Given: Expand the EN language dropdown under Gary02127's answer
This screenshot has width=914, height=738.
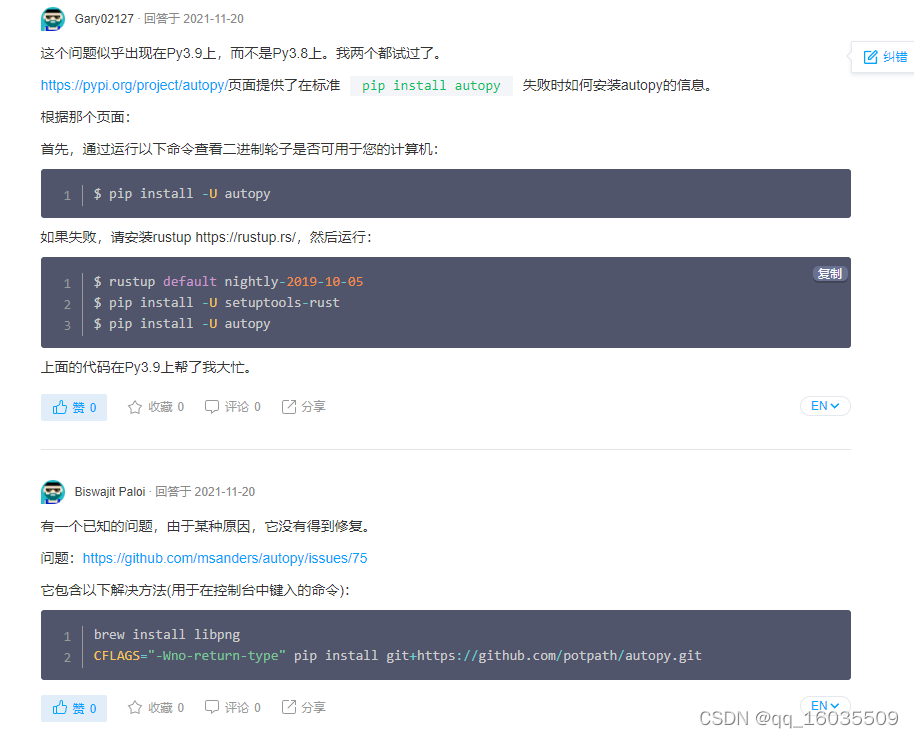Looking at the screenshot, I should click(825, 406).
